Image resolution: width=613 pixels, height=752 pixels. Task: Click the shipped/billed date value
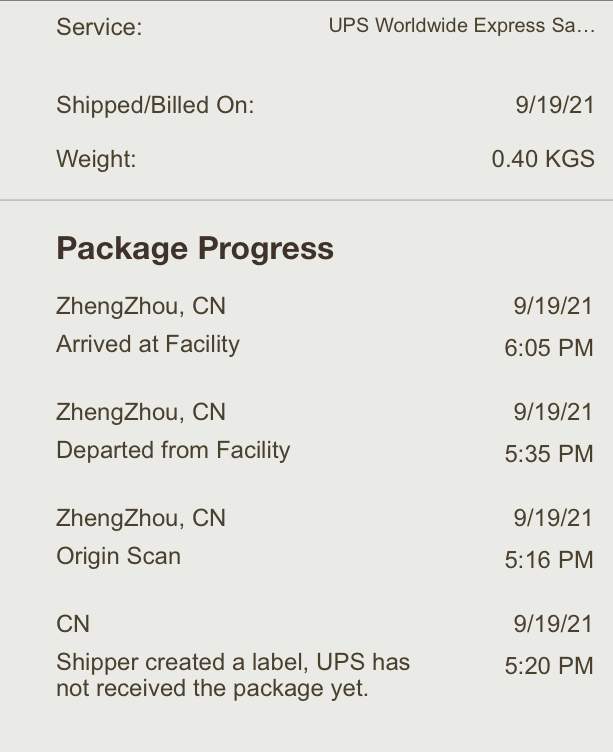(554, 105)
